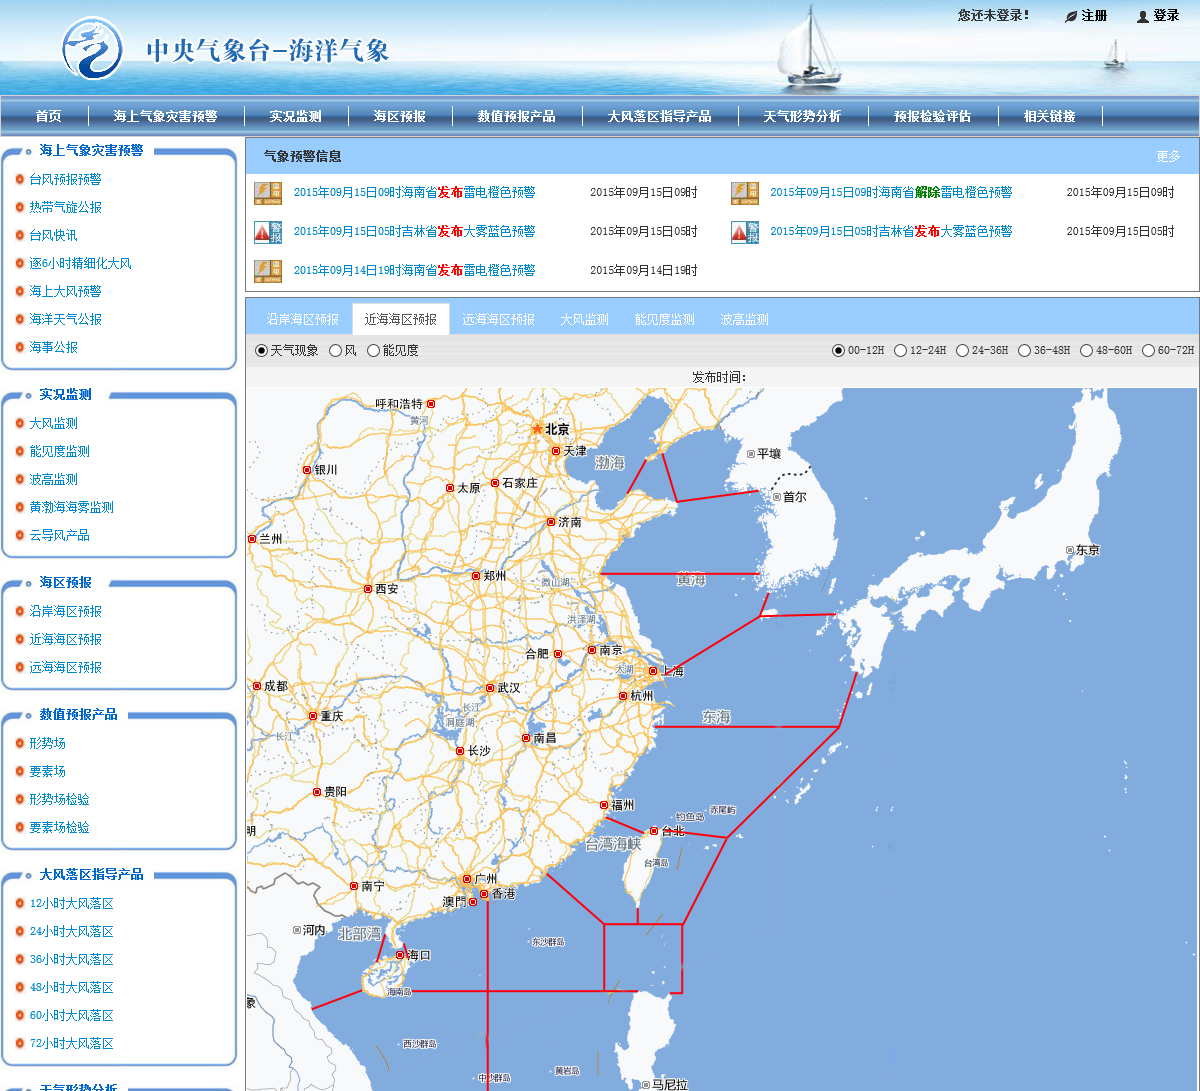This screenshot has height=1091, width=1200.
Task: Choose the 12-24H forecast period
Action: [901, 351]
